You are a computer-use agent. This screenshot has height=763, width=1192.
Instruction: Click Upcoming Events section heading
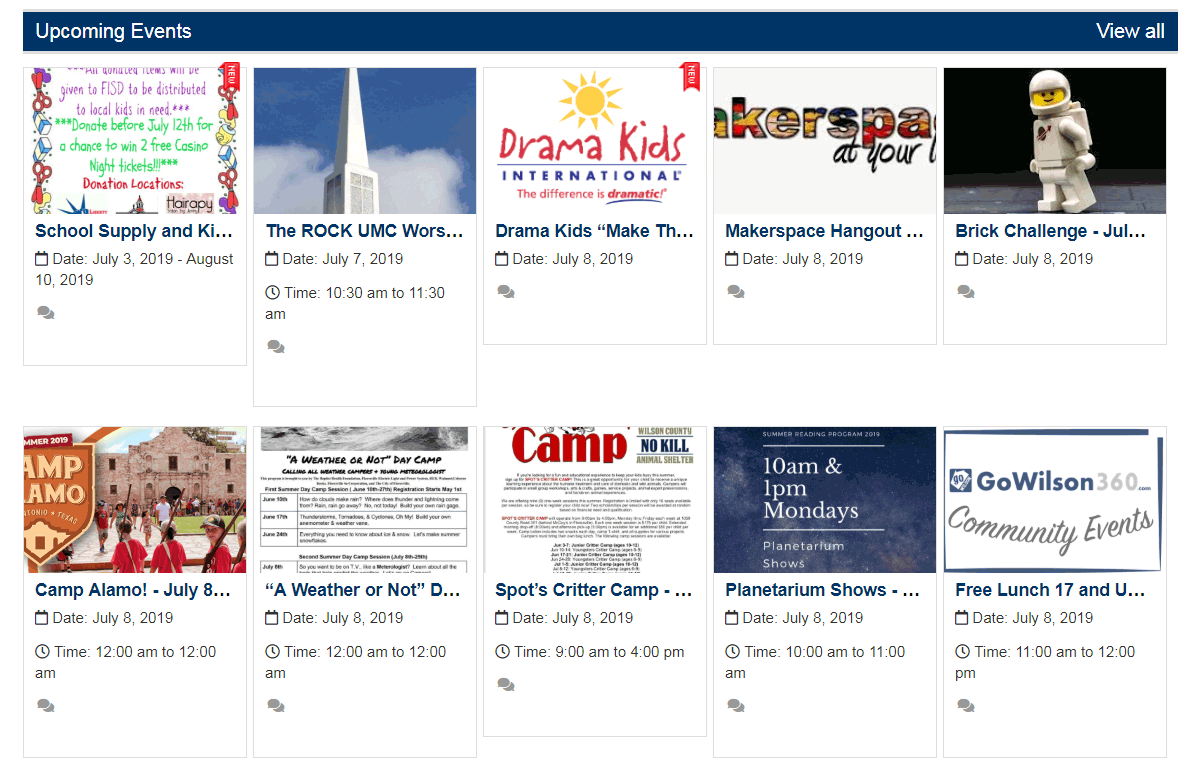pos(113,31)
